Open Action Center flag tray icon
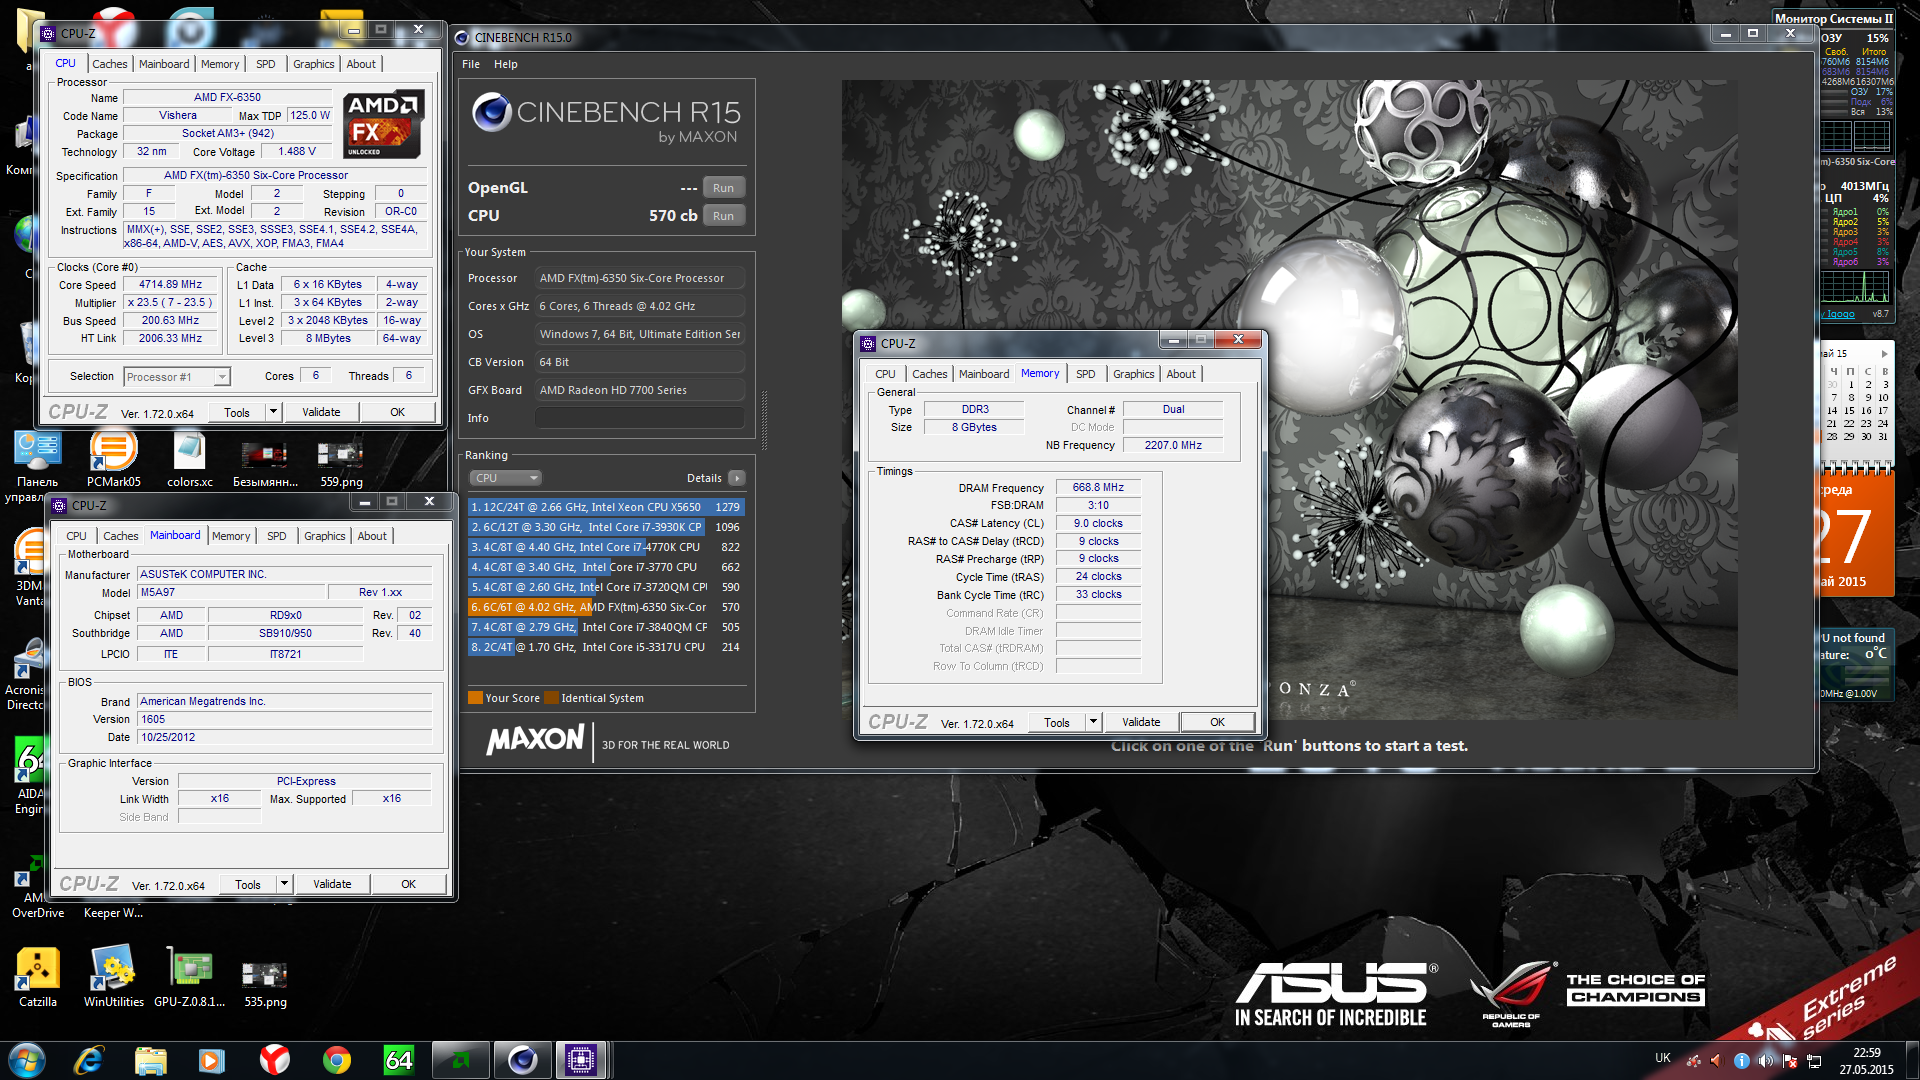 1790,1061
